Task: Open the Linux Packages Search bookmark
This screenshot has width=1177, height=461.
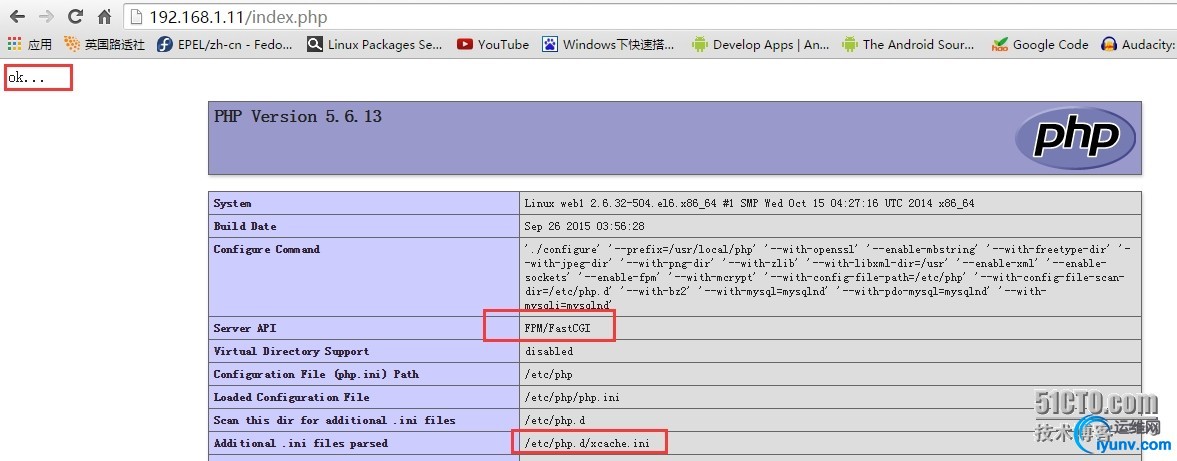Action: click(375, 44)
